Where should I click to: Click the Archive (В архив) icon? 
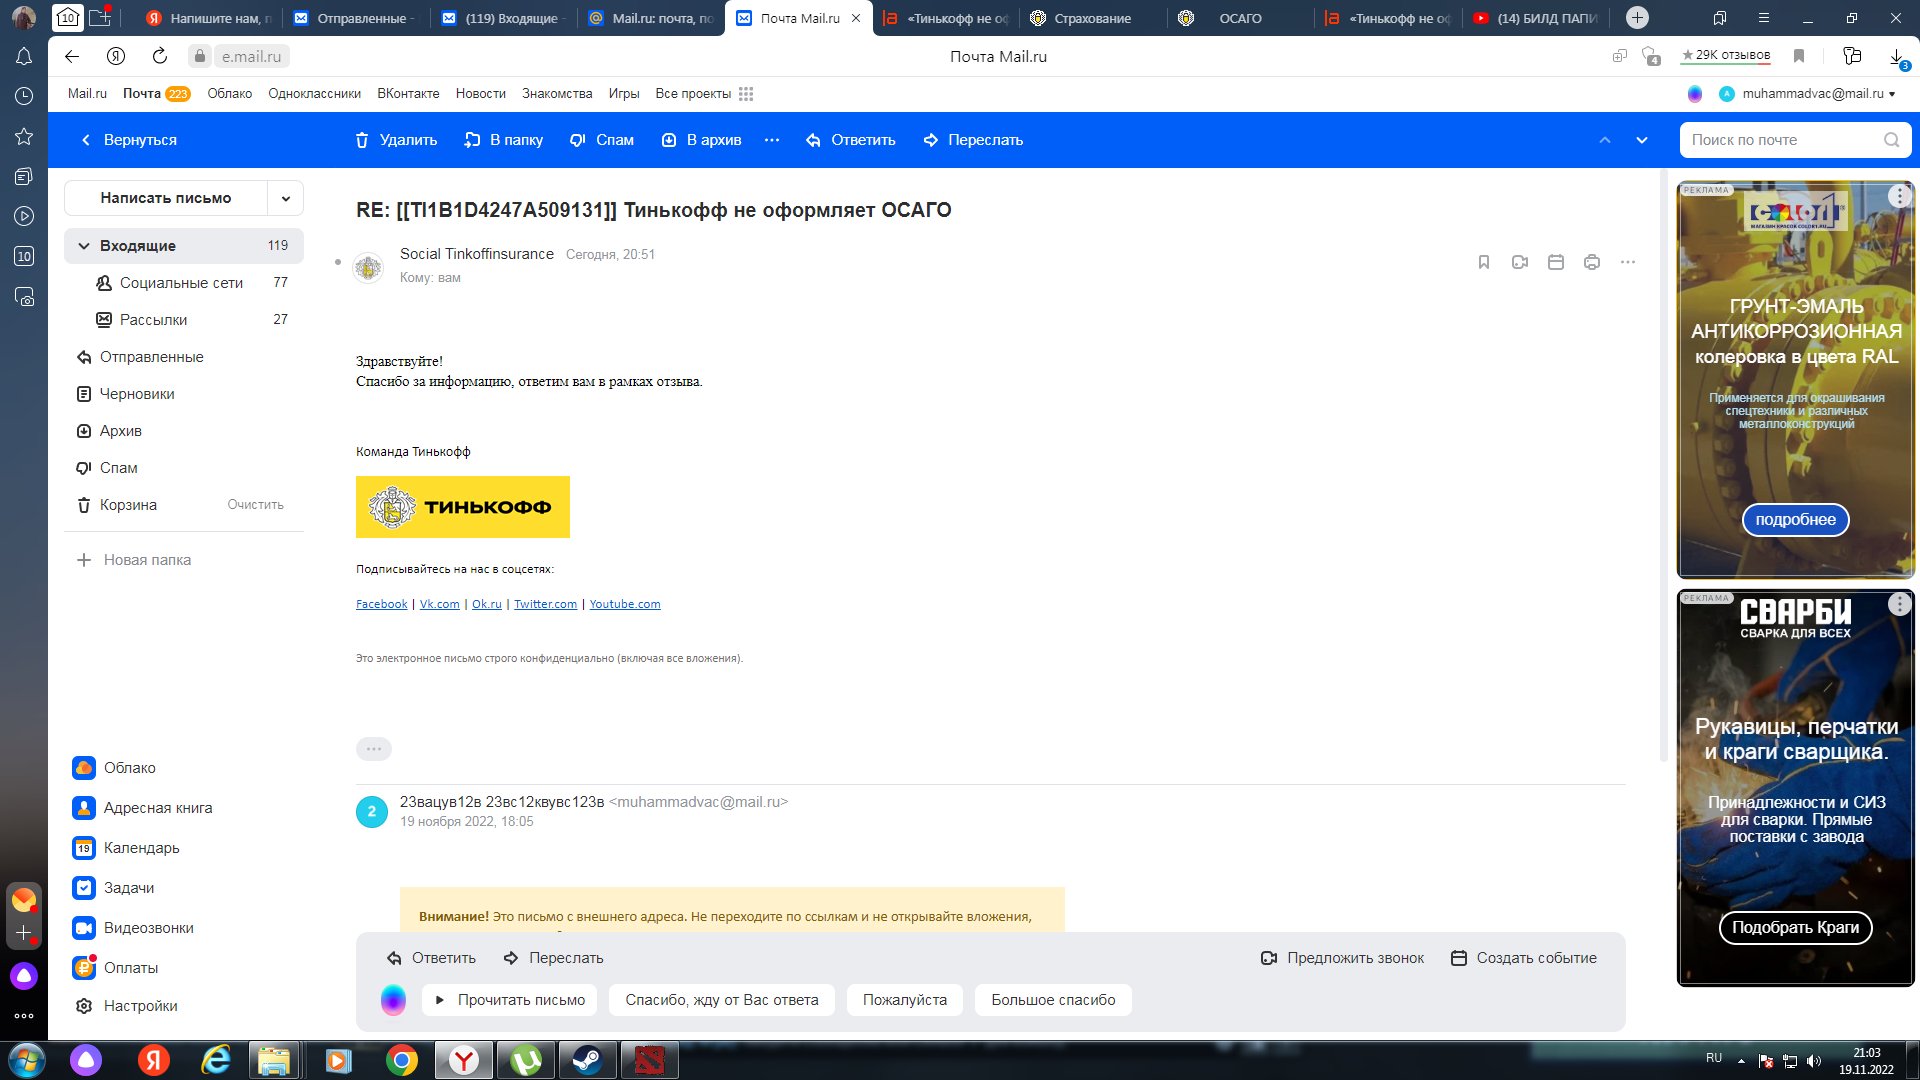tap(671, 140)
